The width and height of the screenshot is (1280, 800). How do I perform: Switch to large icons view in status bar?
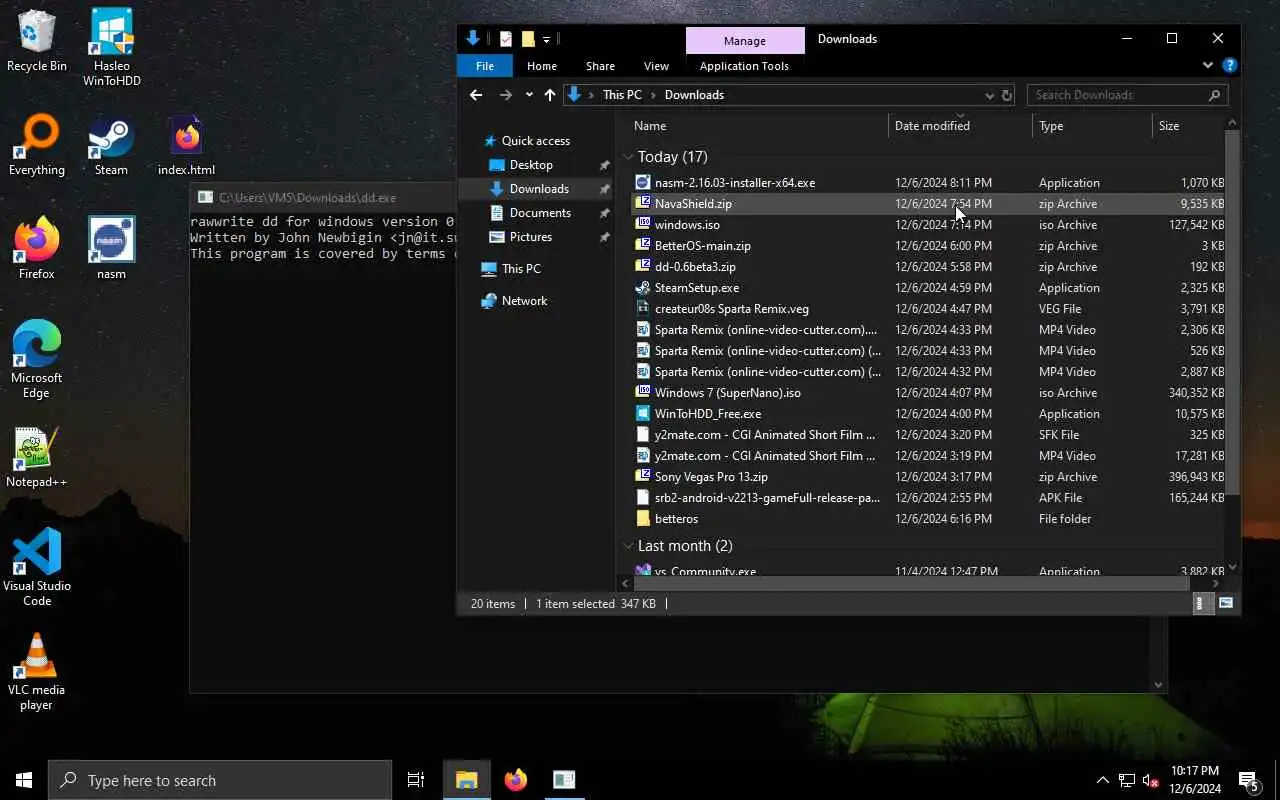[x=1226, y=603]
